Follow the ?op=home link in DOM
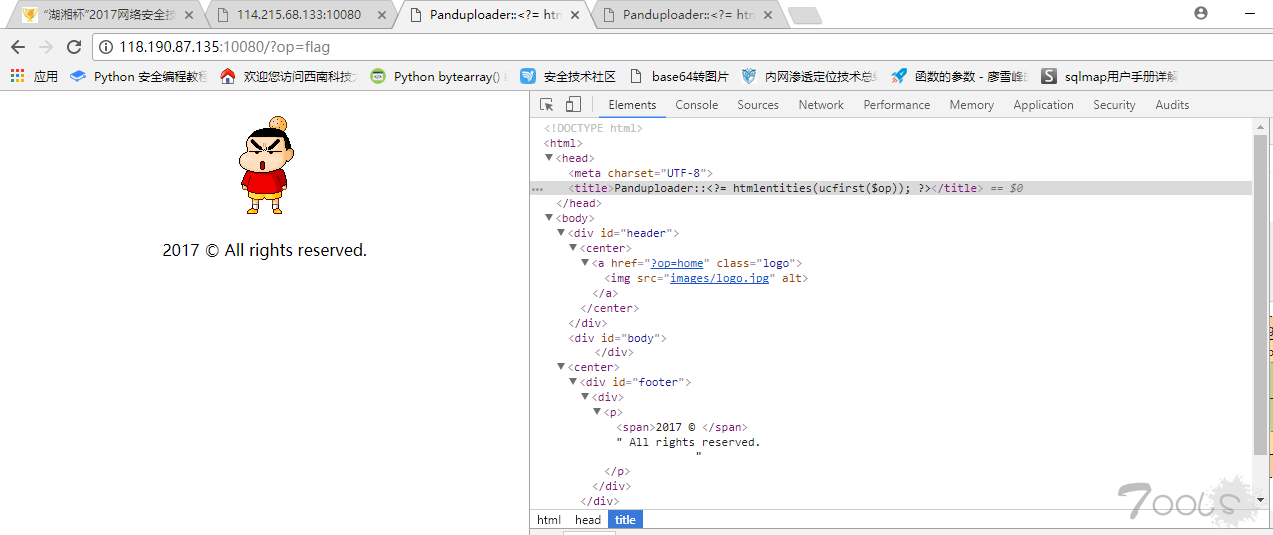The image size is (1273, 535). point(678,263)
